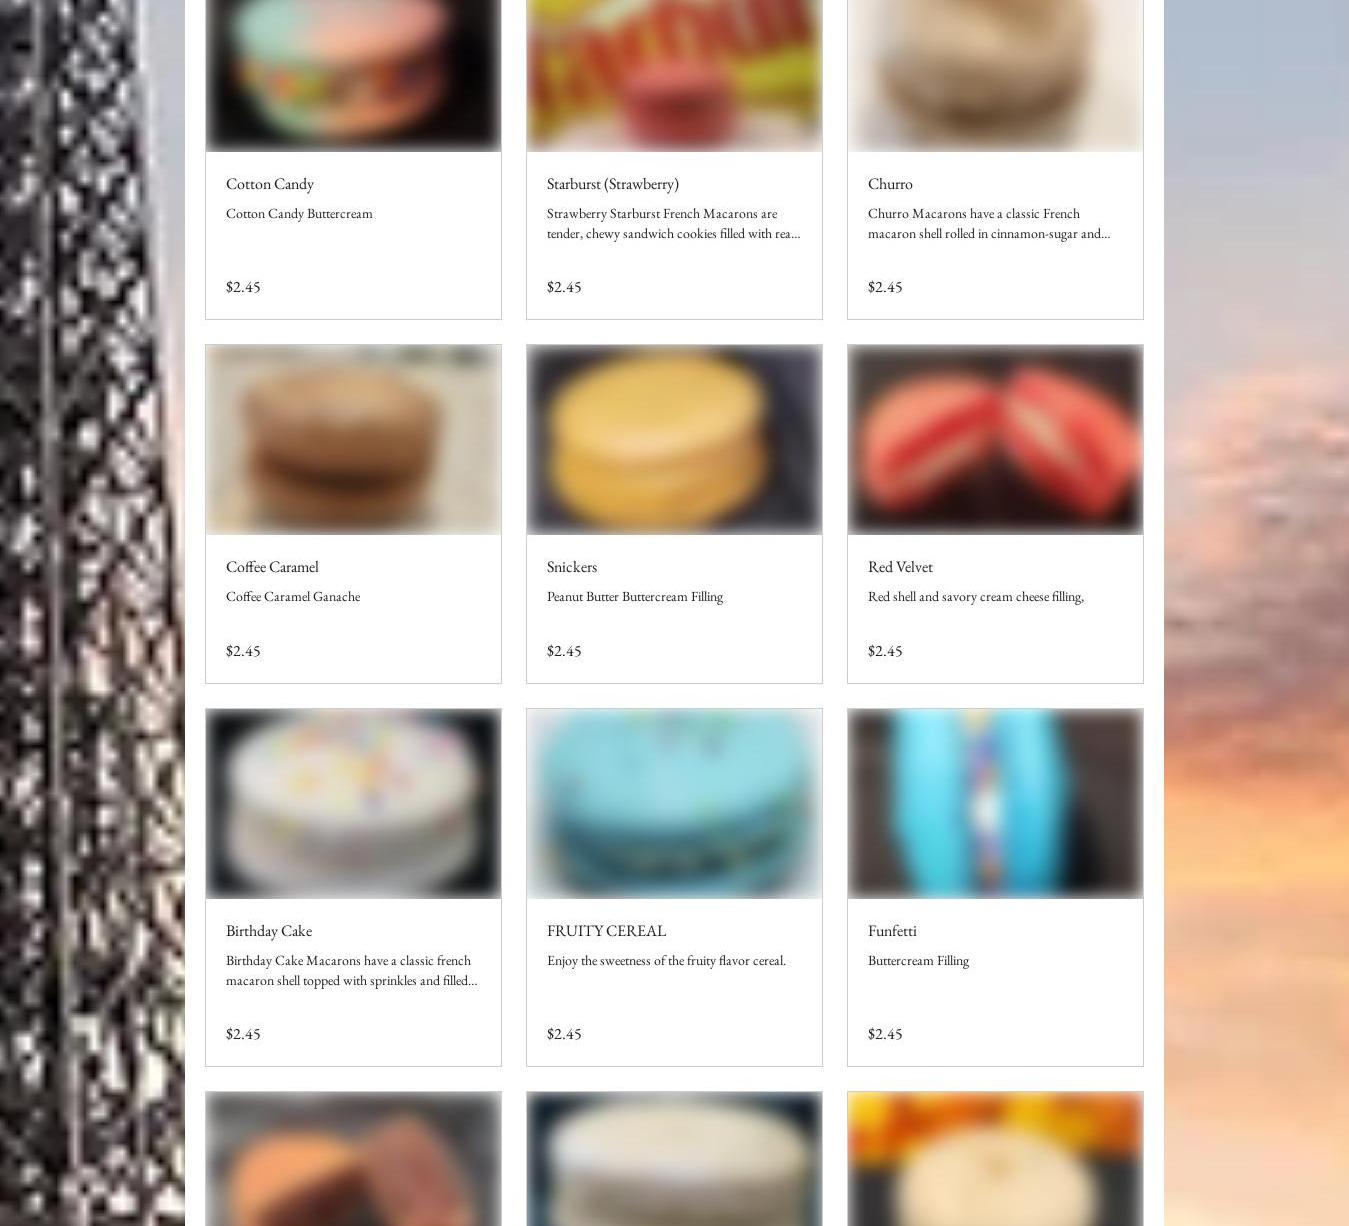Viewport: 1349px width, 1226px height.
Task: Open the Funfetti product title
Action: click(x=892, y=930)
